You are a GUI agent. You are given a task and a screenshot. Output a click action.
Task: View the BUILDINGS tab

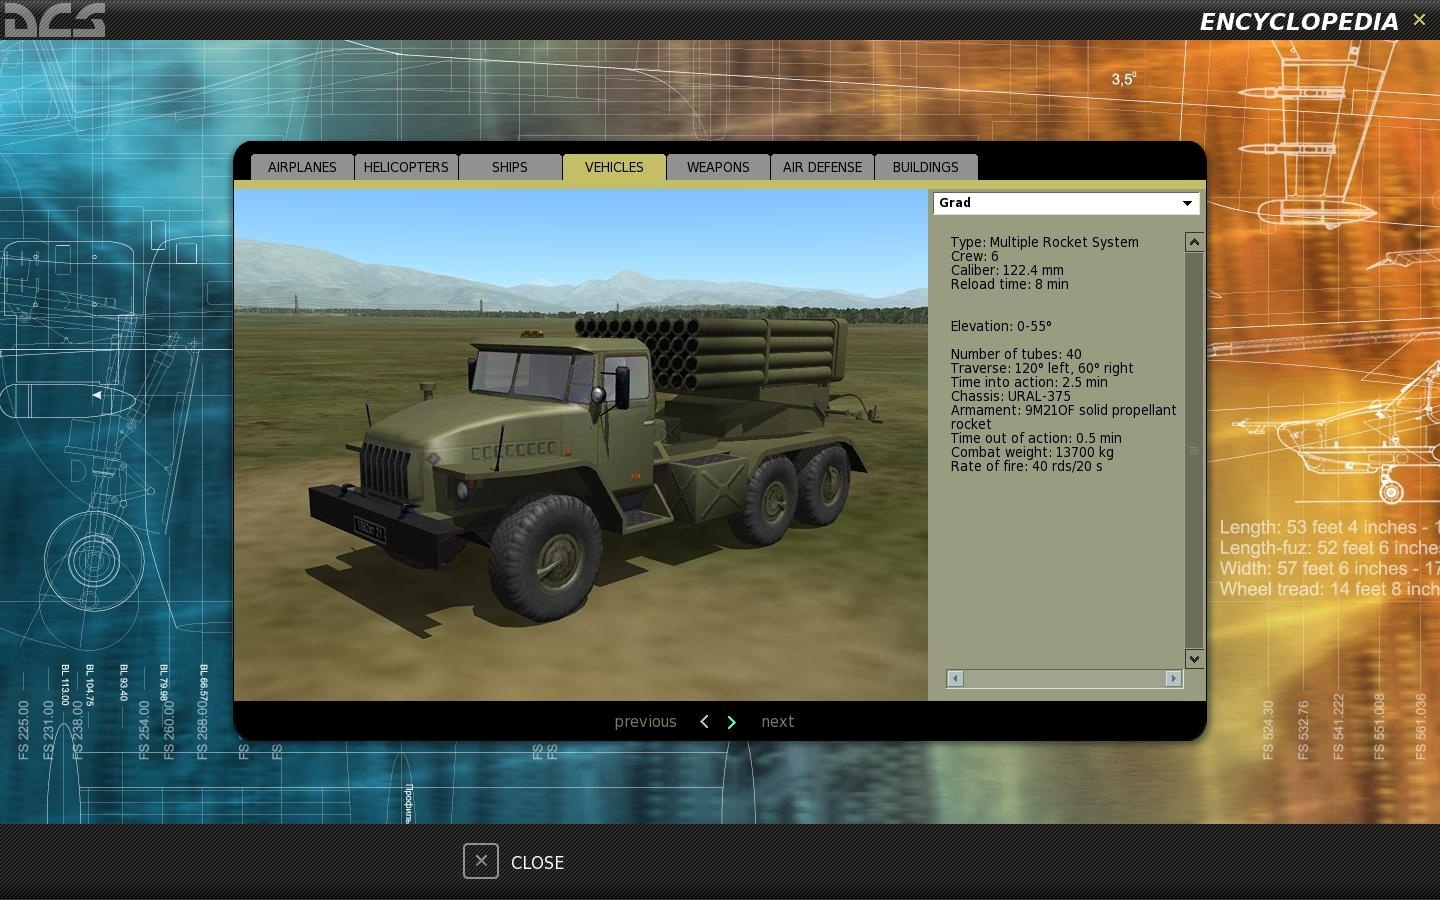pos(925,167)
